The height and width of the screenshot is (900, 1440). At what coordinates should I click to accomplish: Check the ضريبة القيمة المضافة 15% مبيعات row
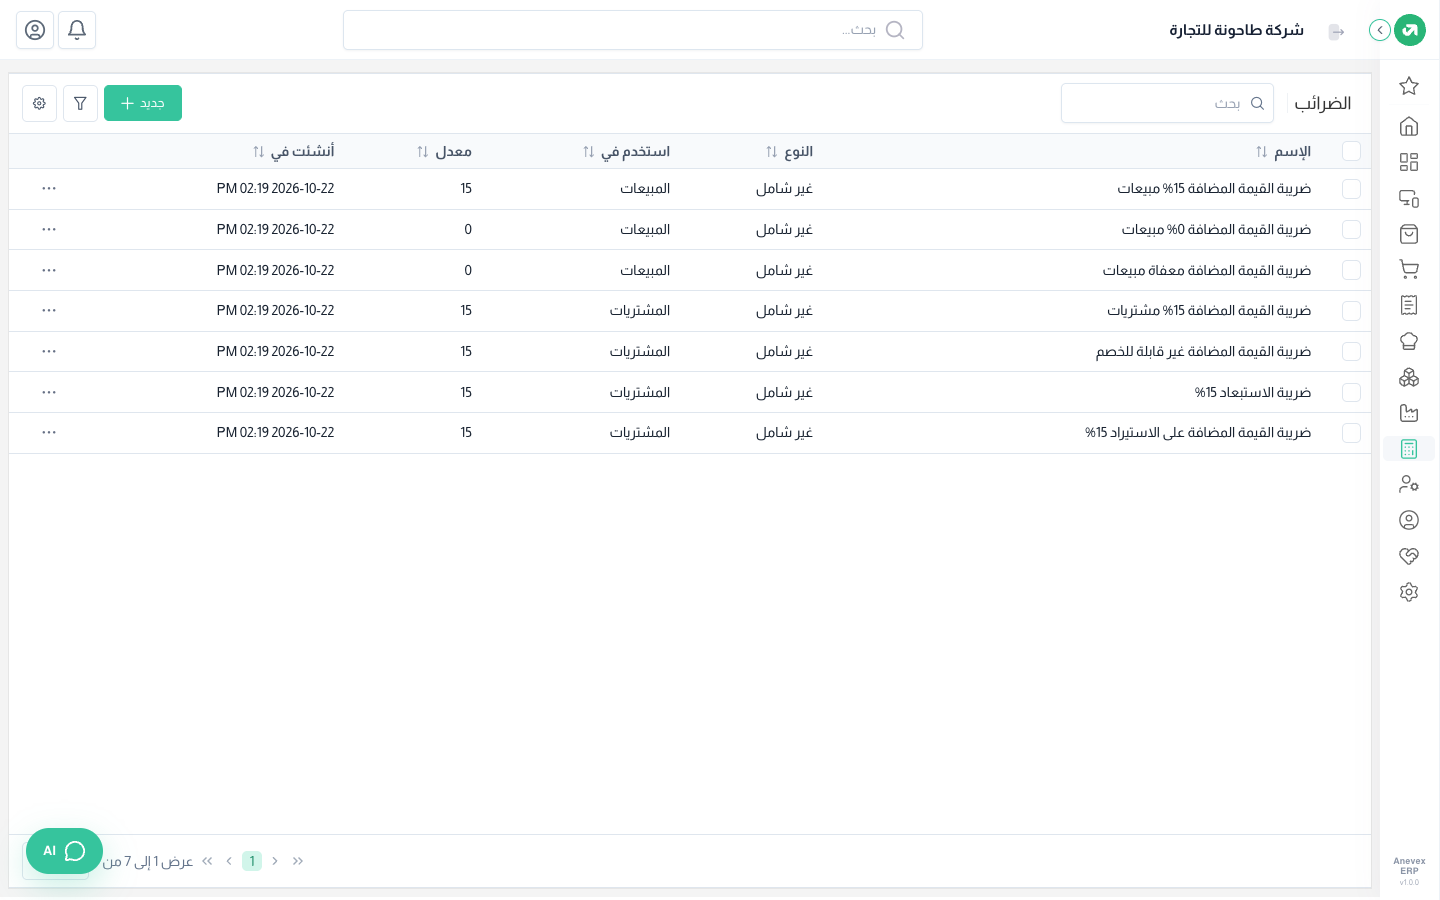1351,189
